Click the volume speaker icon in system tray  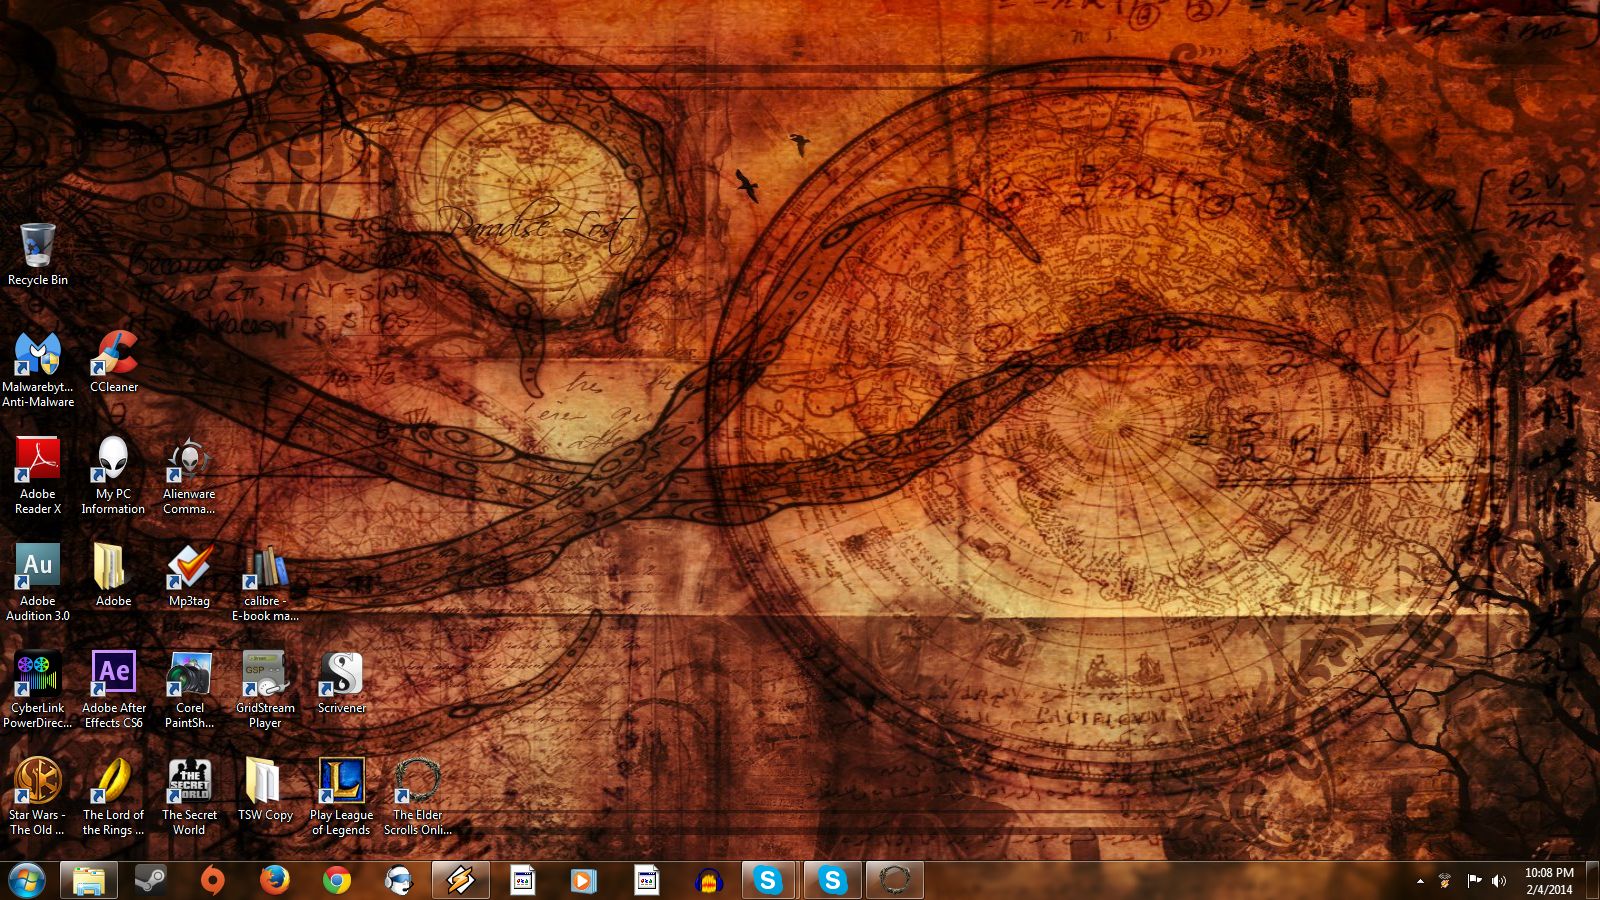pos(1498,881)
